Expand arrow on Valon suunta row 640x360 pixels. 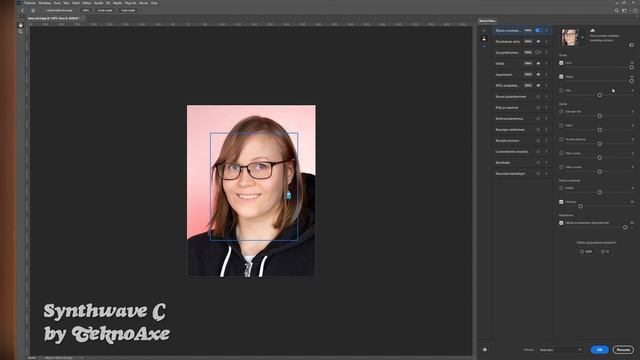coord(633,167)
